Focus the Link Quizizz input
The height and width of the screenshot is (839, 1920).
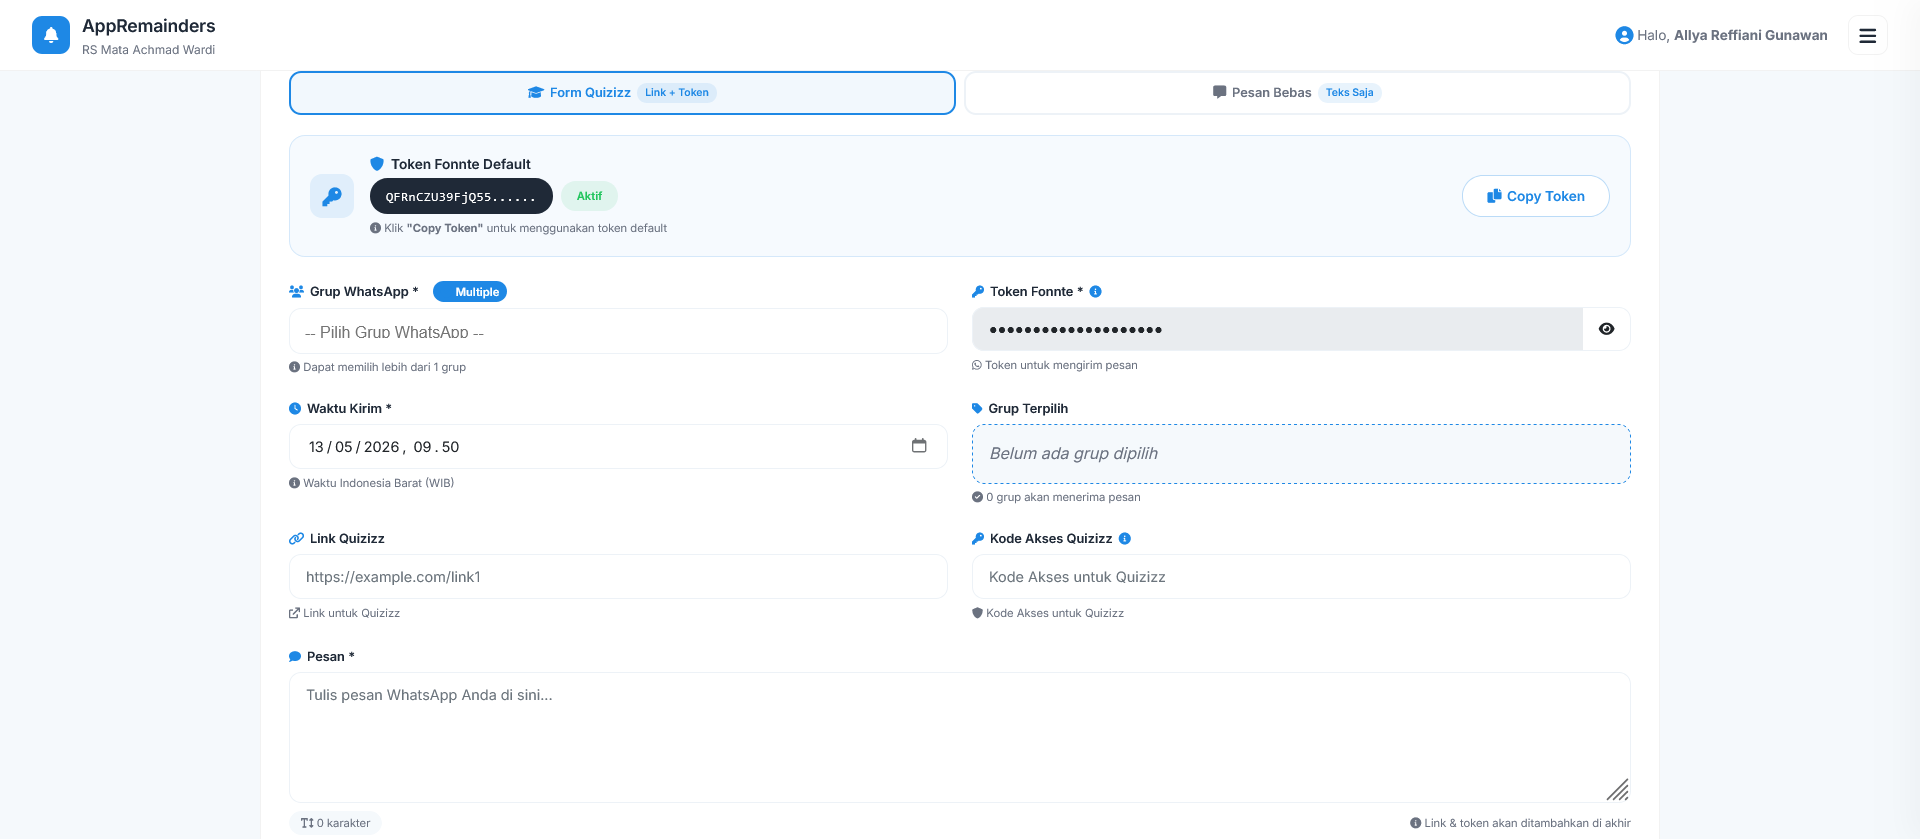(618, 577)
